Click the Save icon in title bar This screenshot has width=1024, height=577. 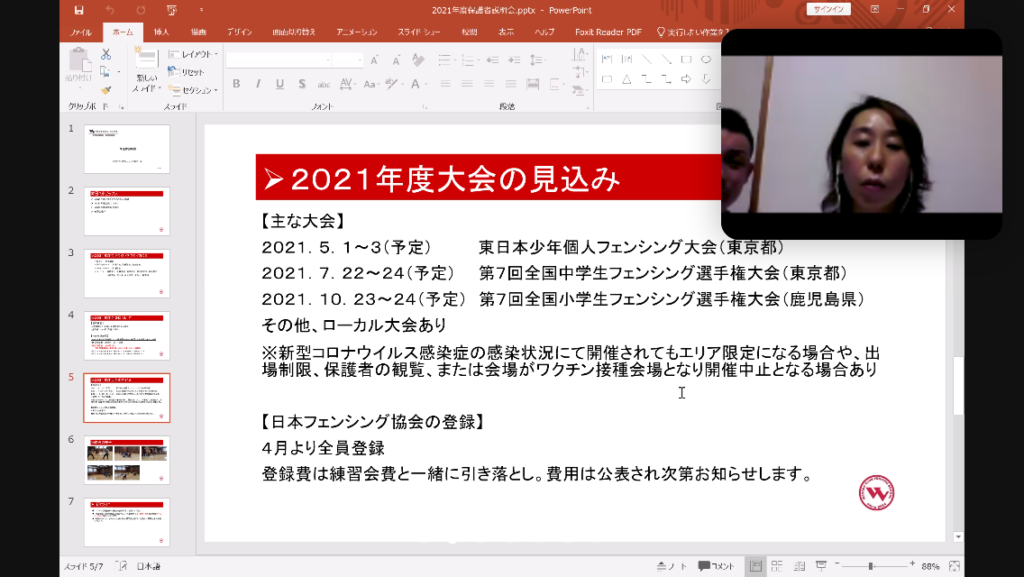(x=79, y=10)
